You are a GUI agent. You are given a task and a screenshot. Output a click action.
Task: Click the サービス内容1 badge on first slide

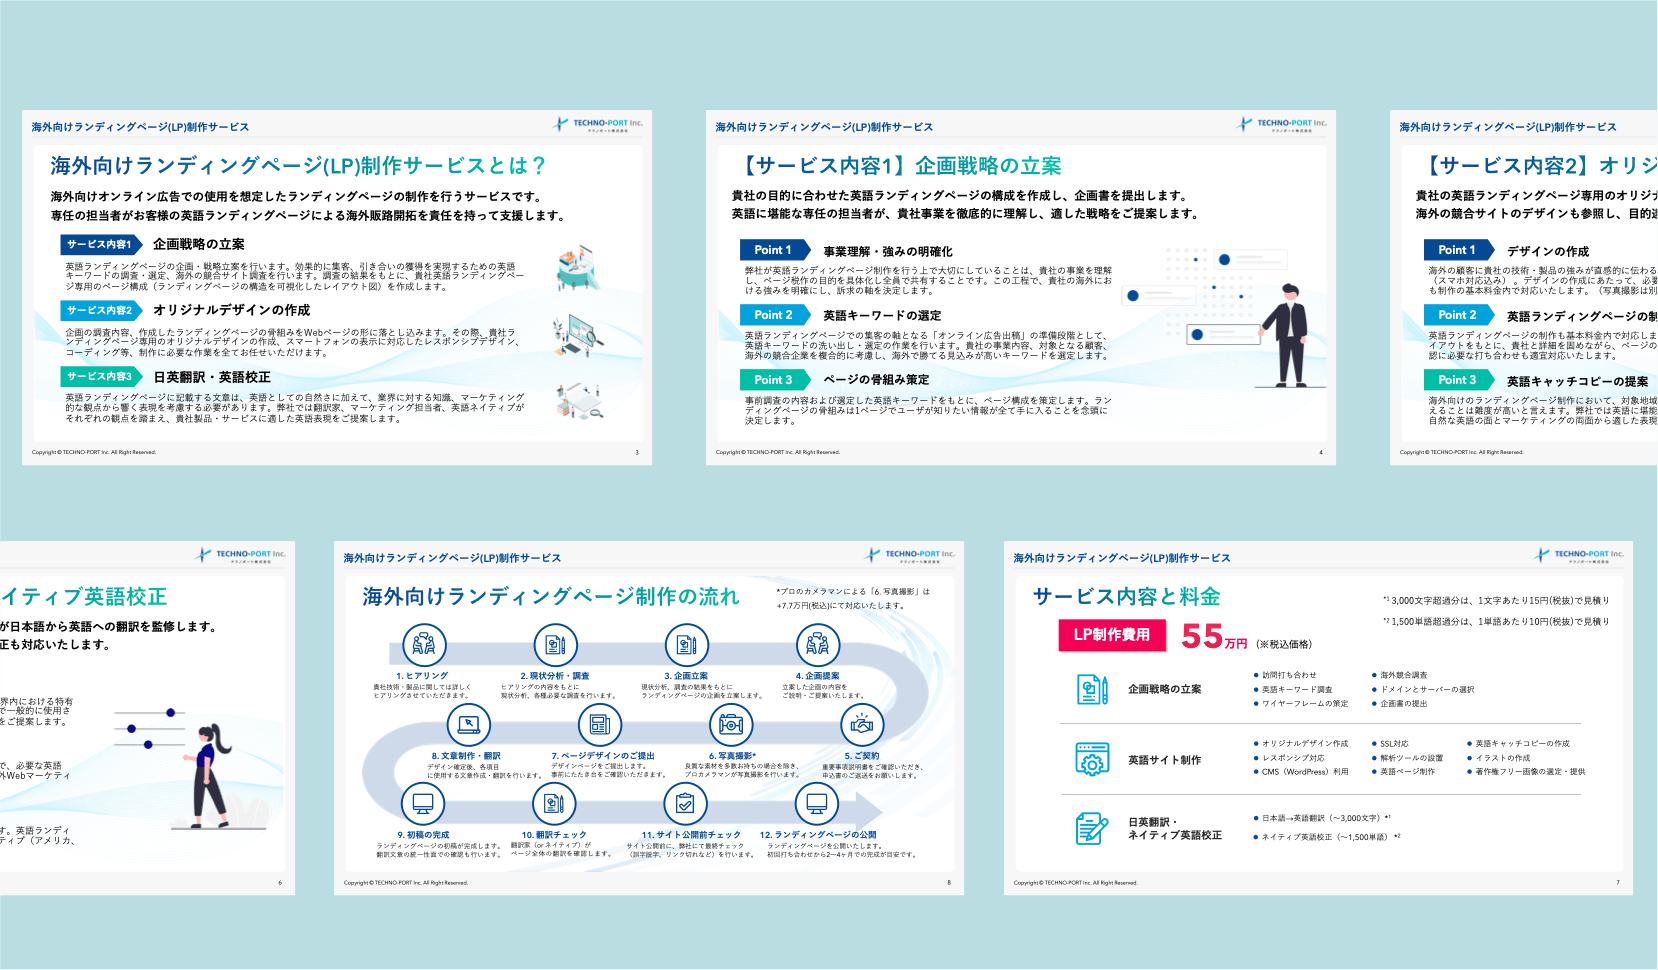pos(99,244)
